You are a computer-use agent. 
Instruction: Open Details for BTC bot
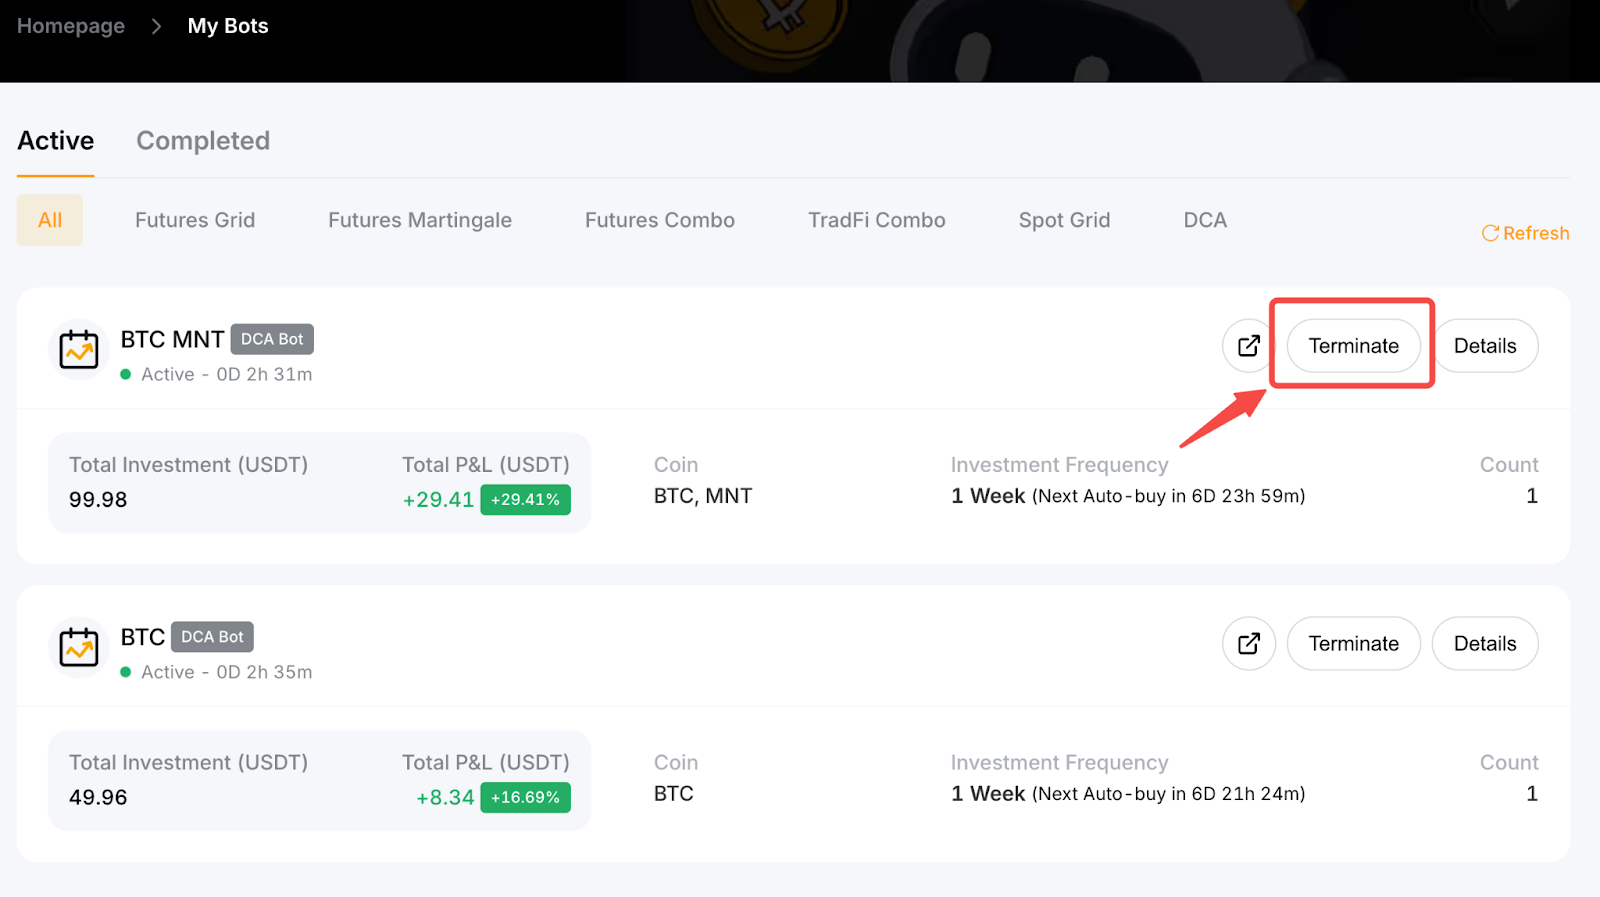(x=1484, y=644)
